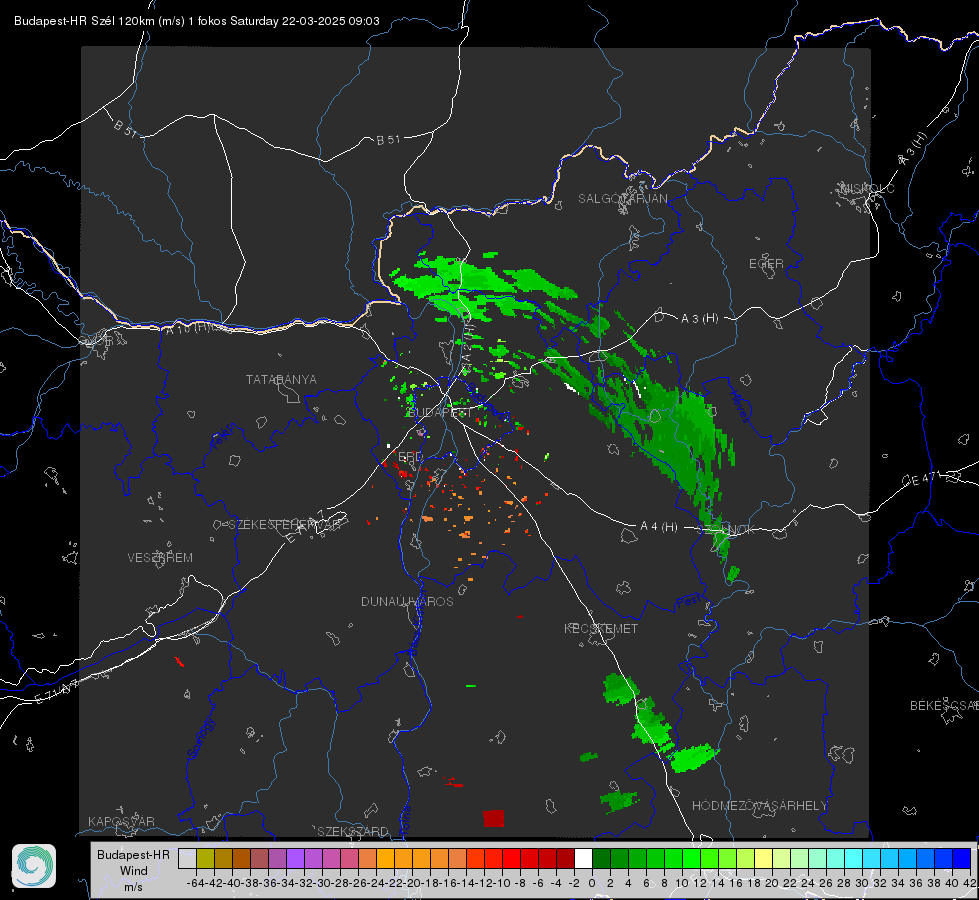Viewport: 979px width, 900px height.
Task: Click the SZEKESFEHERVAR city label
Action: (285, 524)
